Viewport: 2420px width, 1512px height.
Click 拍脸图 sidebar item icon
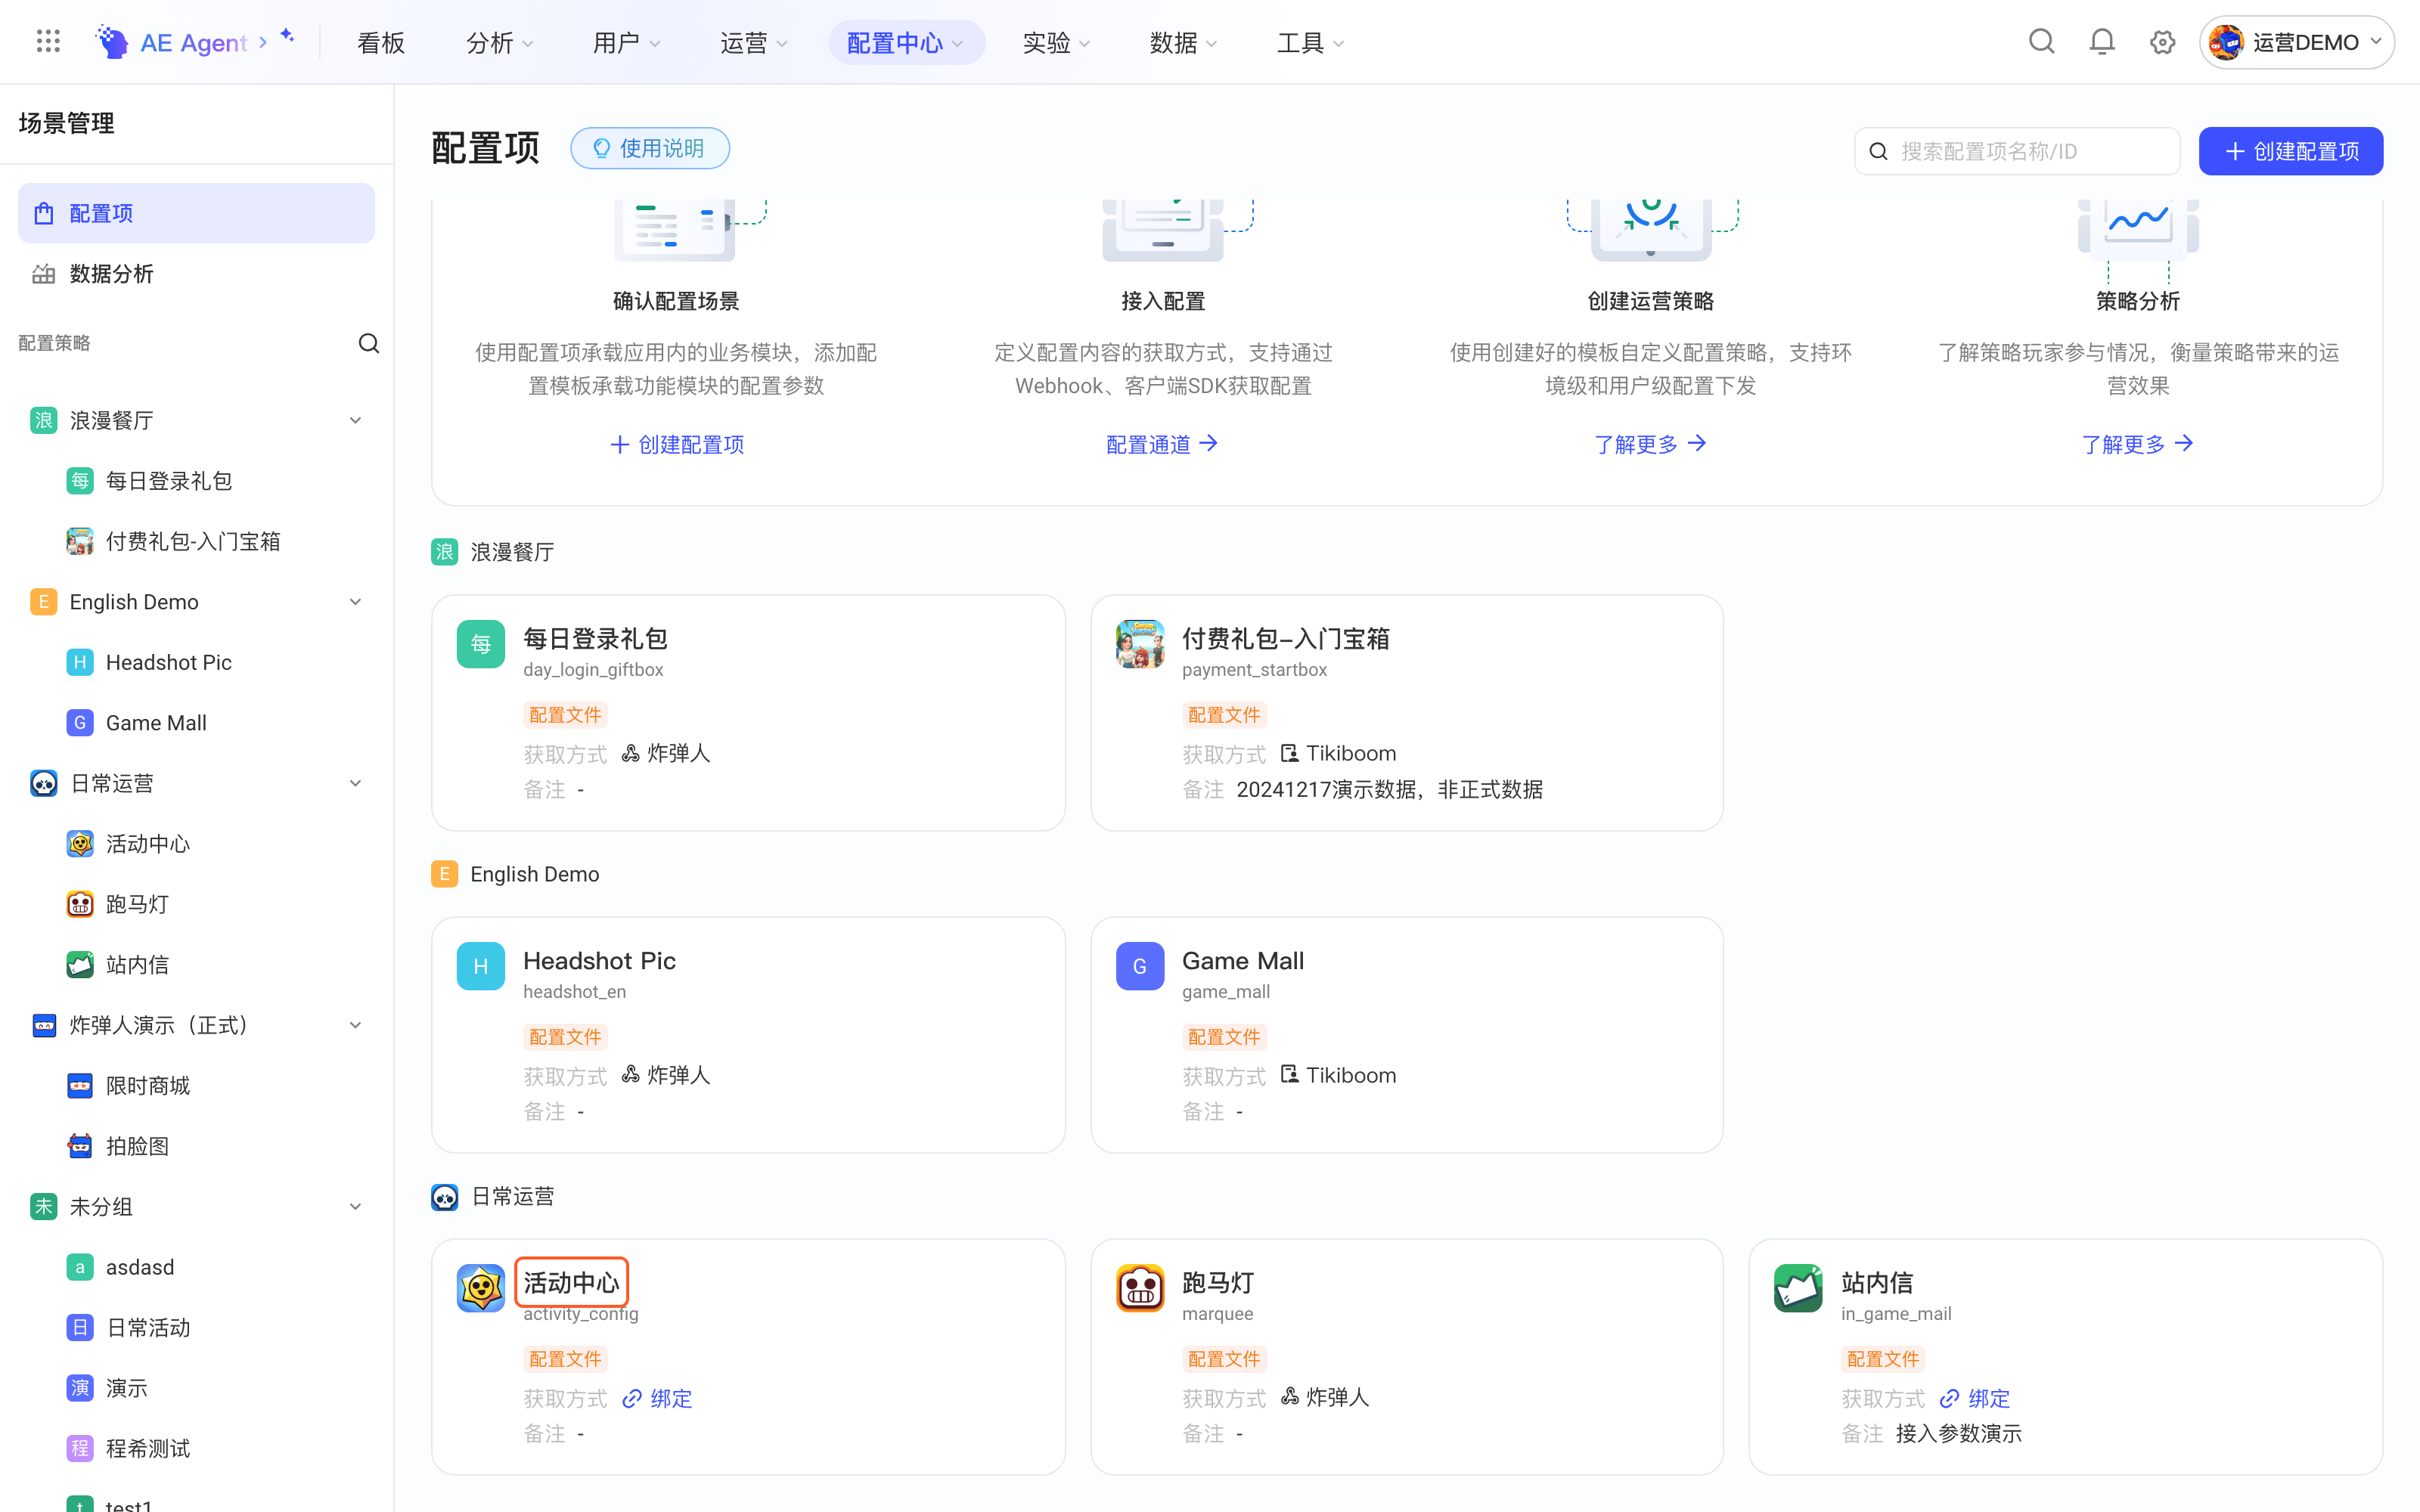(80, 1146)
